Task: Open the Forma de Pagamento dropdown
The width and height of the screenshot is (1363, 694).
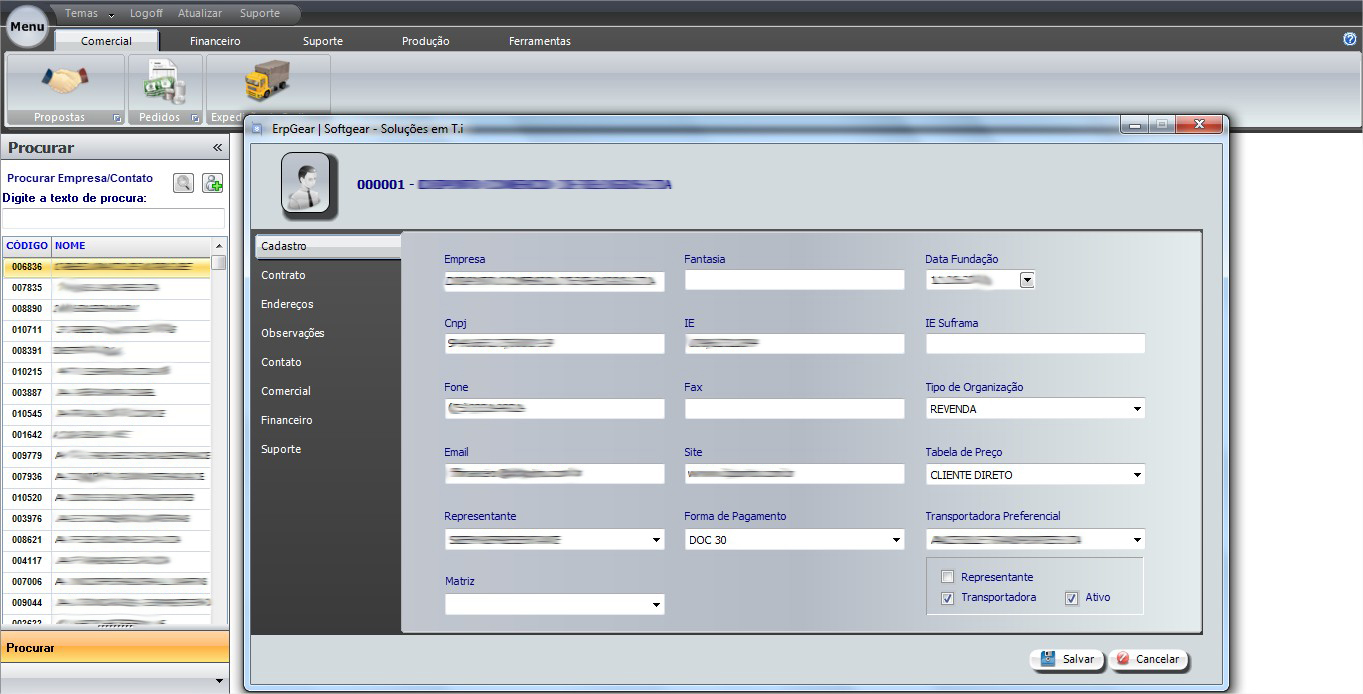Action: (x=896, y=540)
